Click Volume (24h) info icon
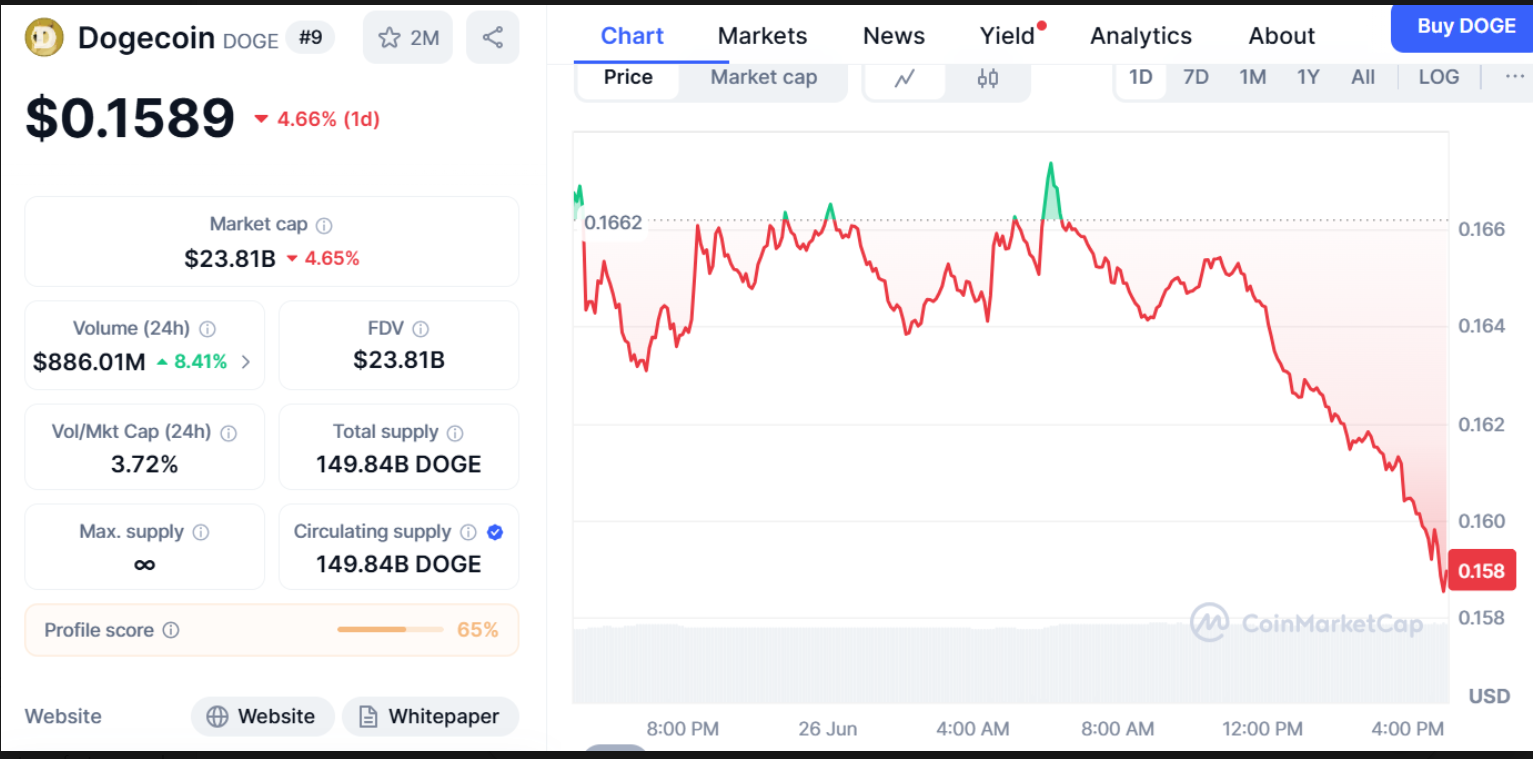Viewport: 1533px width, 759px height. (207, 329)
